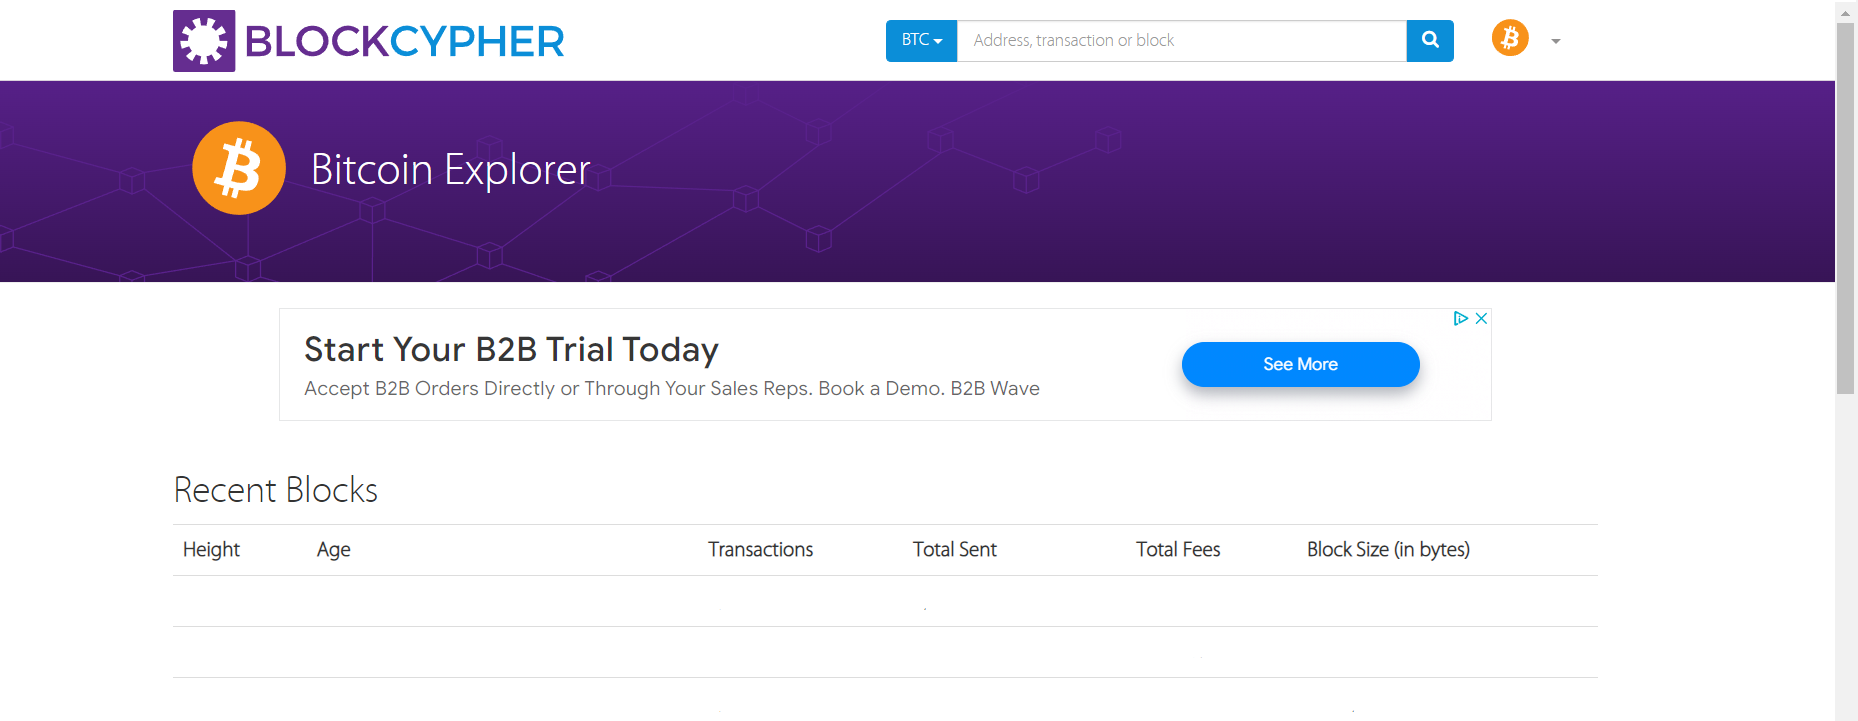Open the BTC currency dropdown
The height and width of the screenshot is (721, 1858).
(x=921, y=41)
